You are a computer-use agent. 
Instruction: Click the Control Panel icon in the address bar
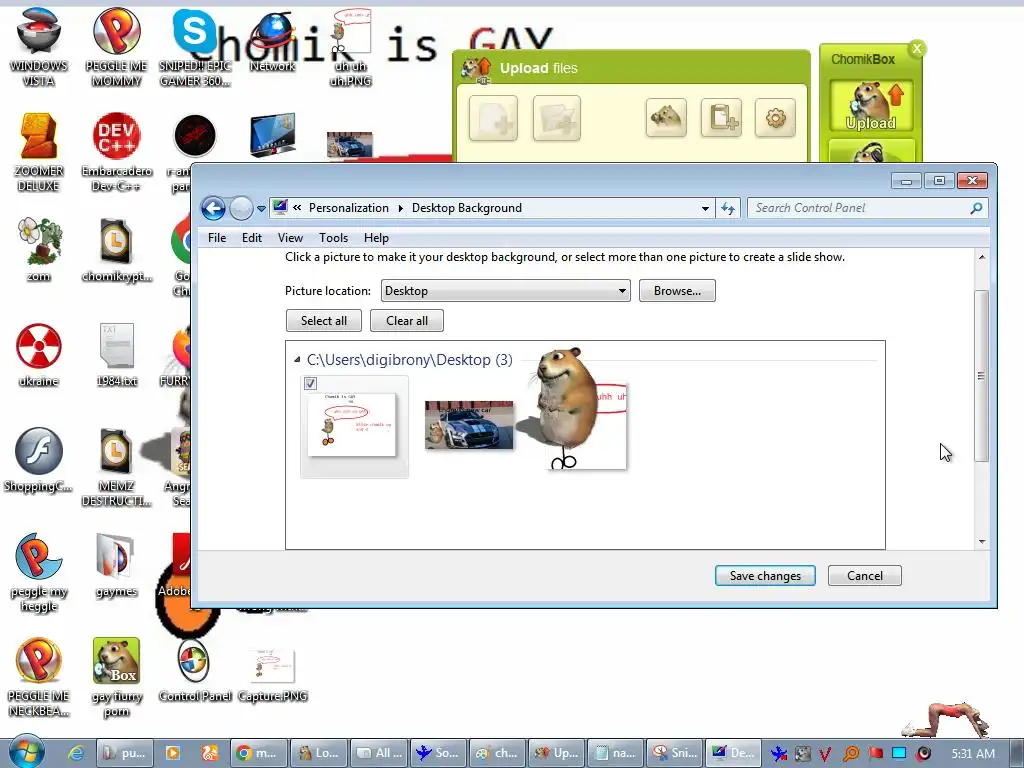(x=280, y=208)
